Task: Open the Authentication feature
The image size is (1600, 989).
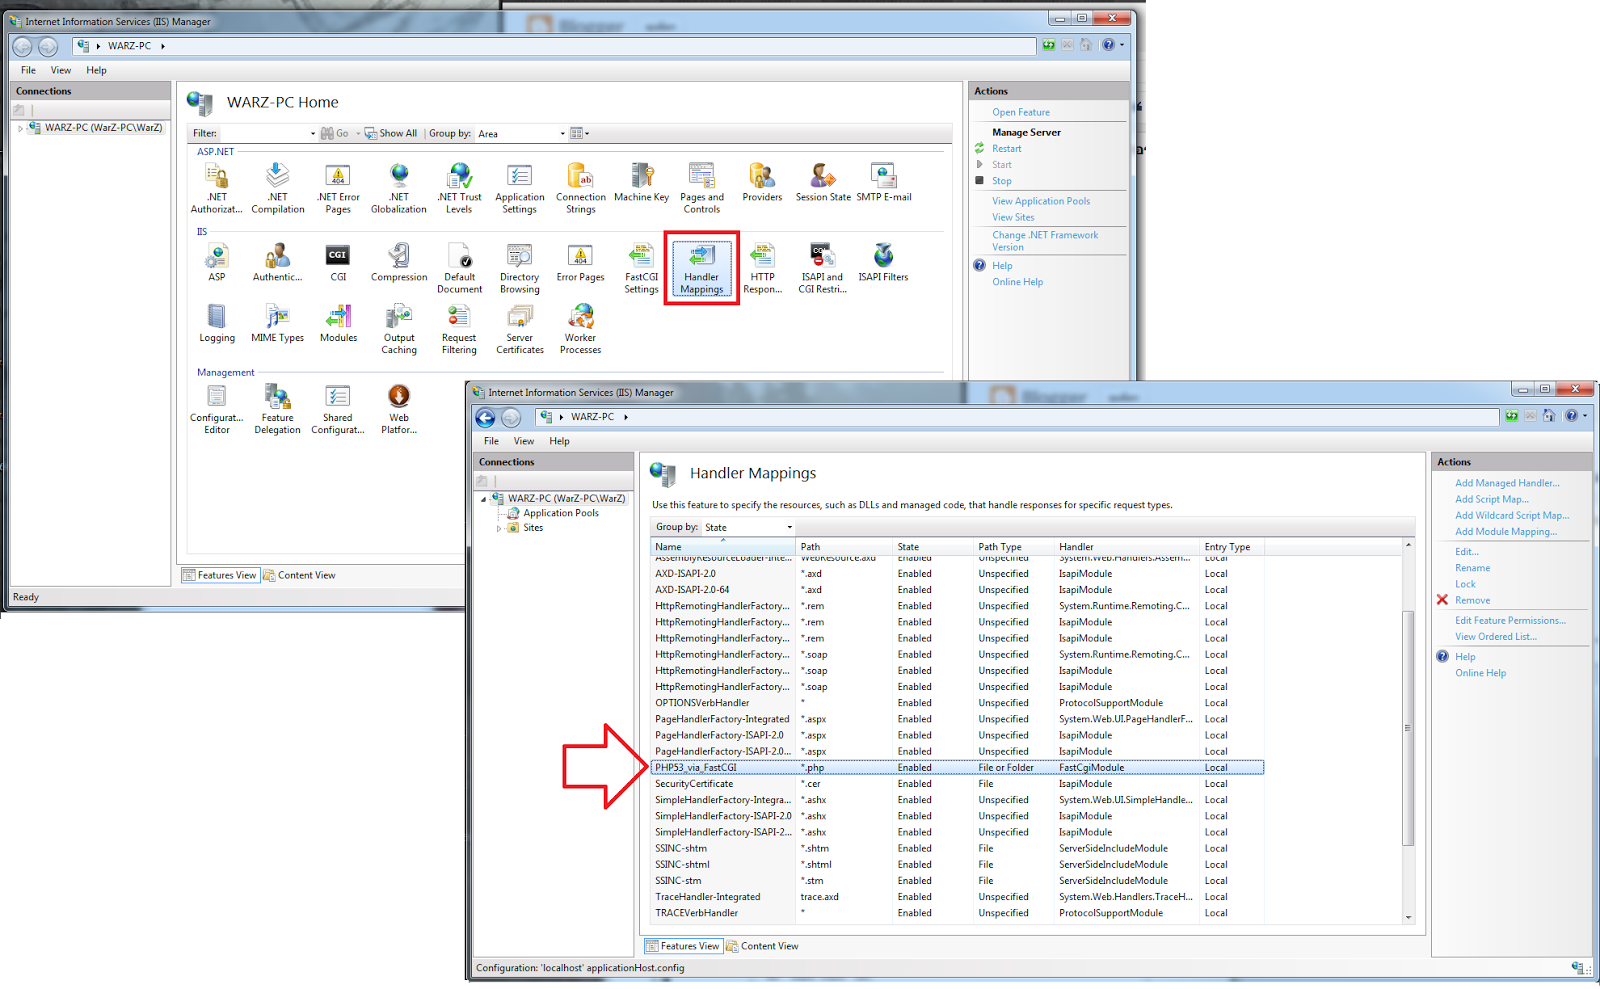Action: point(278,263)
